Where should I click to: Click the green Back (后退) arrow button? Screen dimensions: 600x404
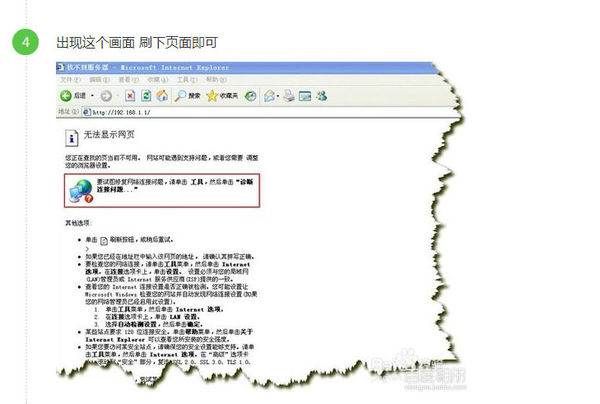coord(66,96)
